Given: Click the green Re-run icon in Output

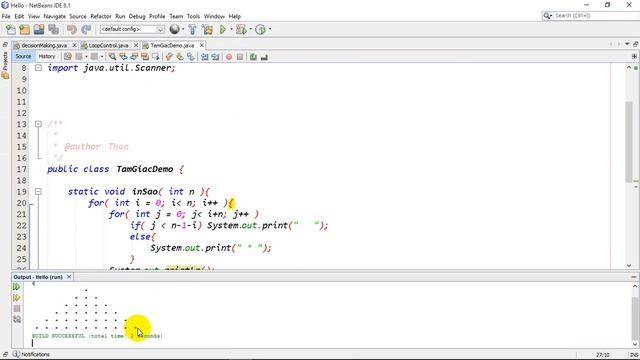Looking at the screenshot, I should [x=17, y=287].
